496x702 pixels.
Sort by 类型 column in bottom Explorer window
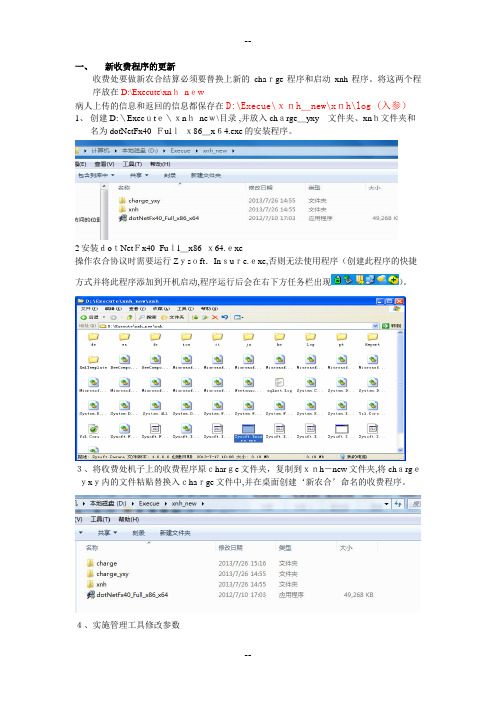(285, 548)
